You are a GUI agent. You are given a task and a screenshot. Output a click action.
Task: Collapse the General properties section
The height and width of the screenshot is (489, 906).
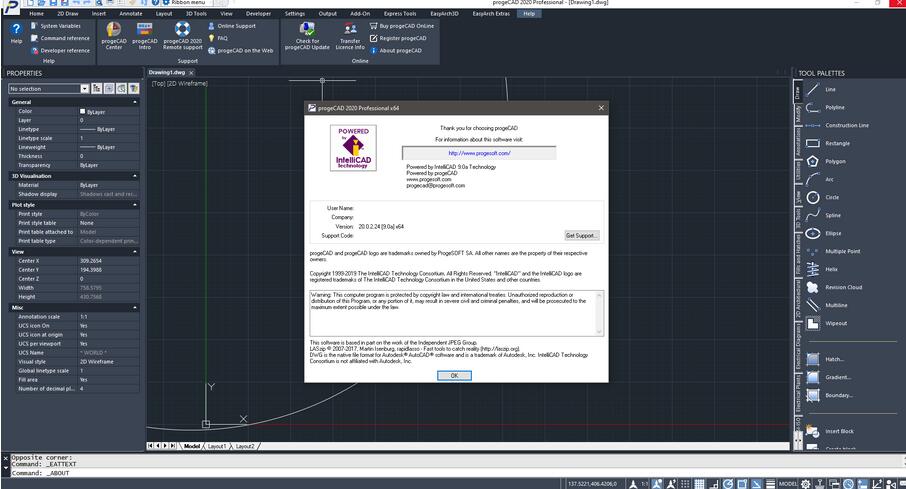pyautogui.click(x=135, y=102)
